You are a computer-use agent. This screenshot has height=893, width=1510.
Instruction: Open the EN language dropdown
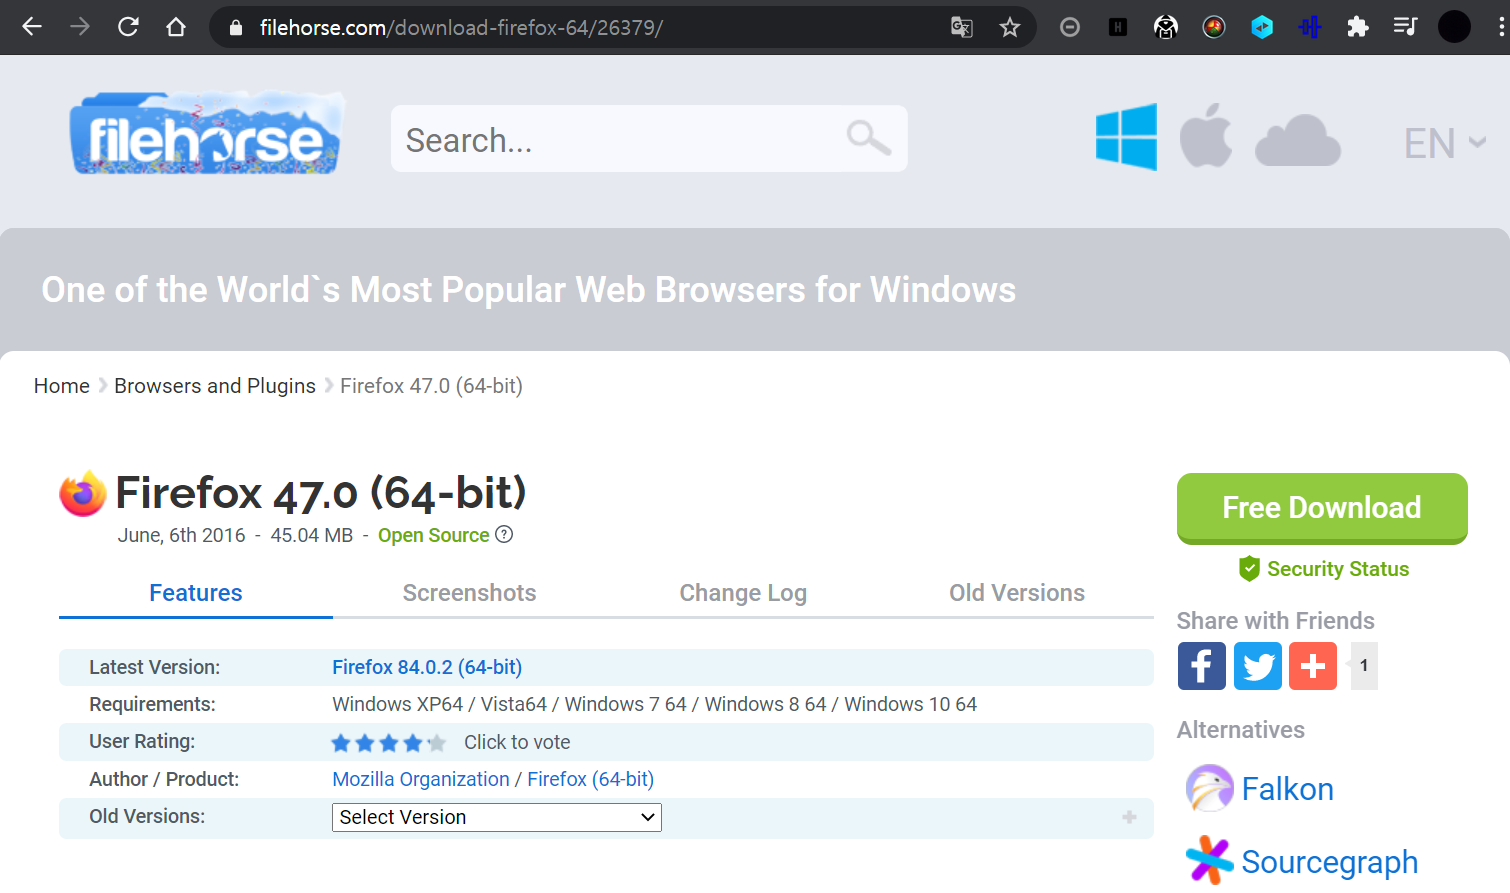[x=1445, y=143]
